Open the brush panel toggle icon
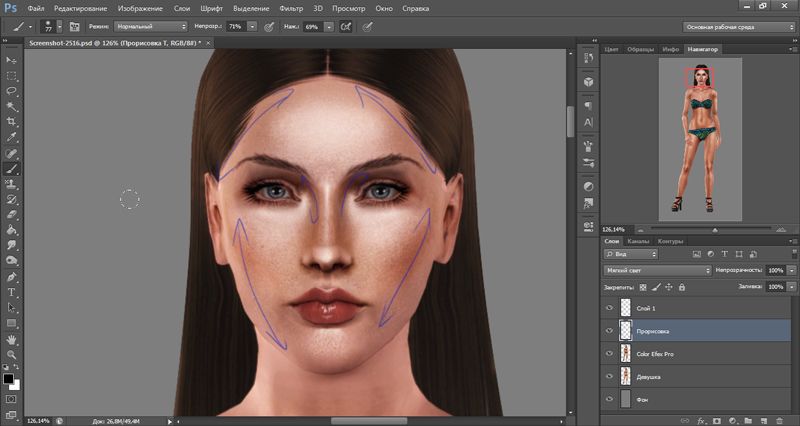Image resolution: width=800 pixels, height=426 pixels. tap(74, 27)
